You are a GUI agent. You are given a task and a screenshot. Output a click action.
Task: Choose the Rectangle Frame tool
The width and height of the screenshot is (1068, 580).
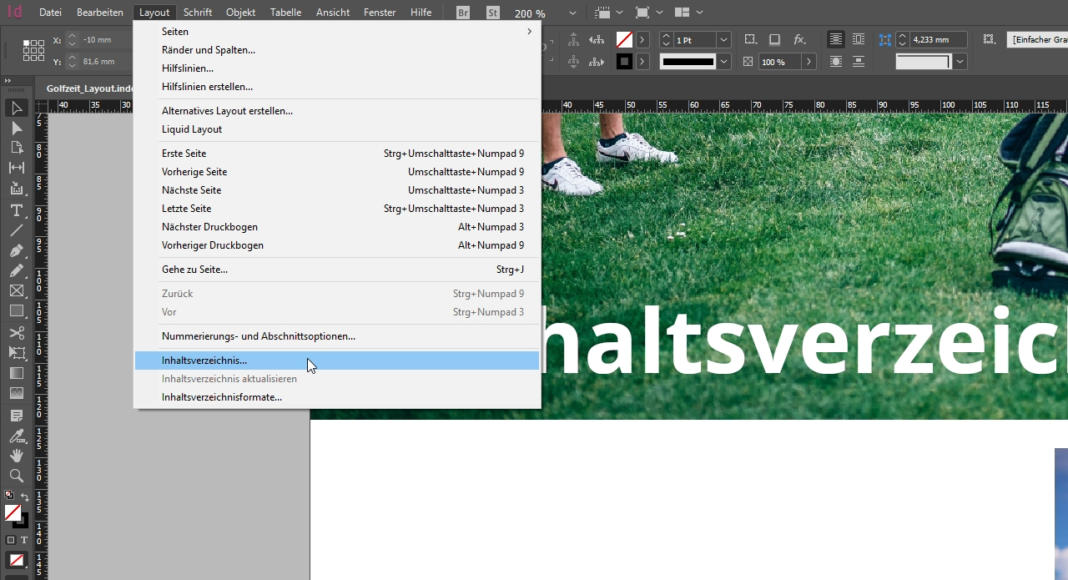(x=16, y=291)
